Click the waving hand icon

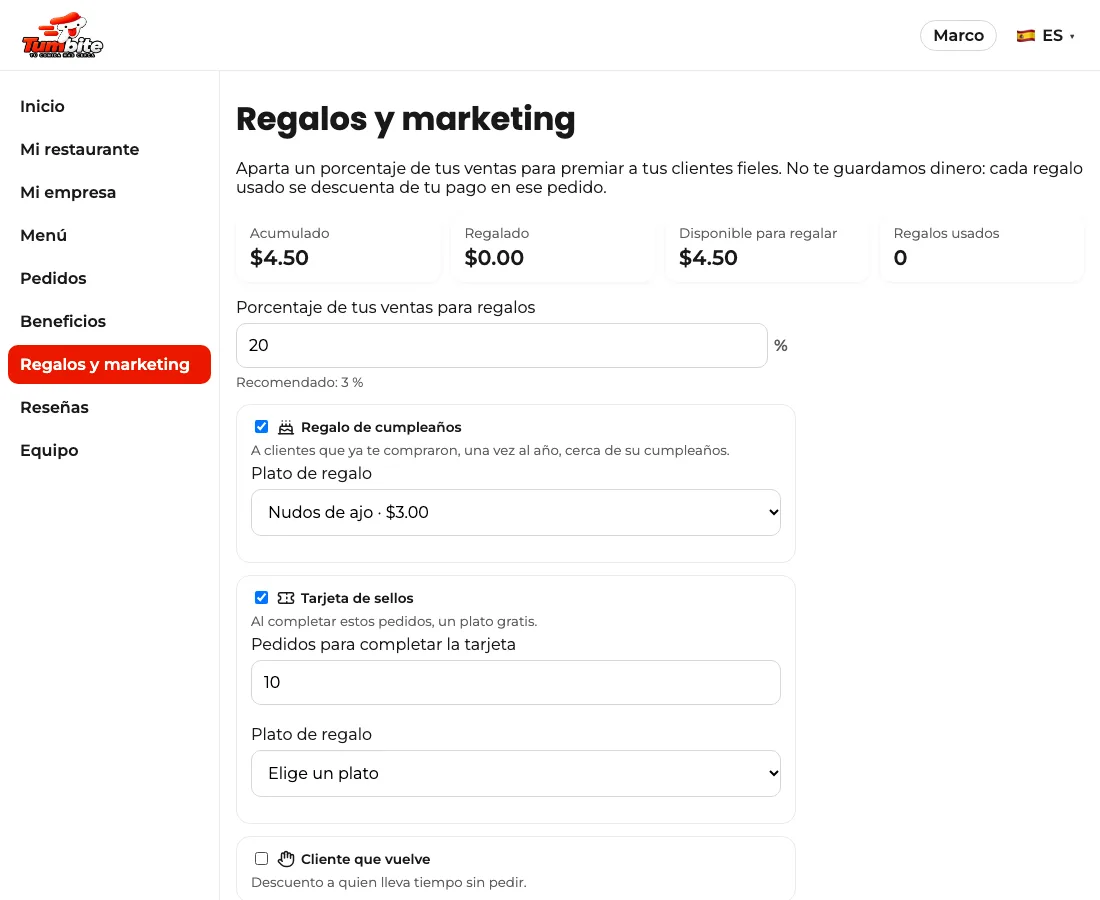pyautogui.click(x=286, y=859)
